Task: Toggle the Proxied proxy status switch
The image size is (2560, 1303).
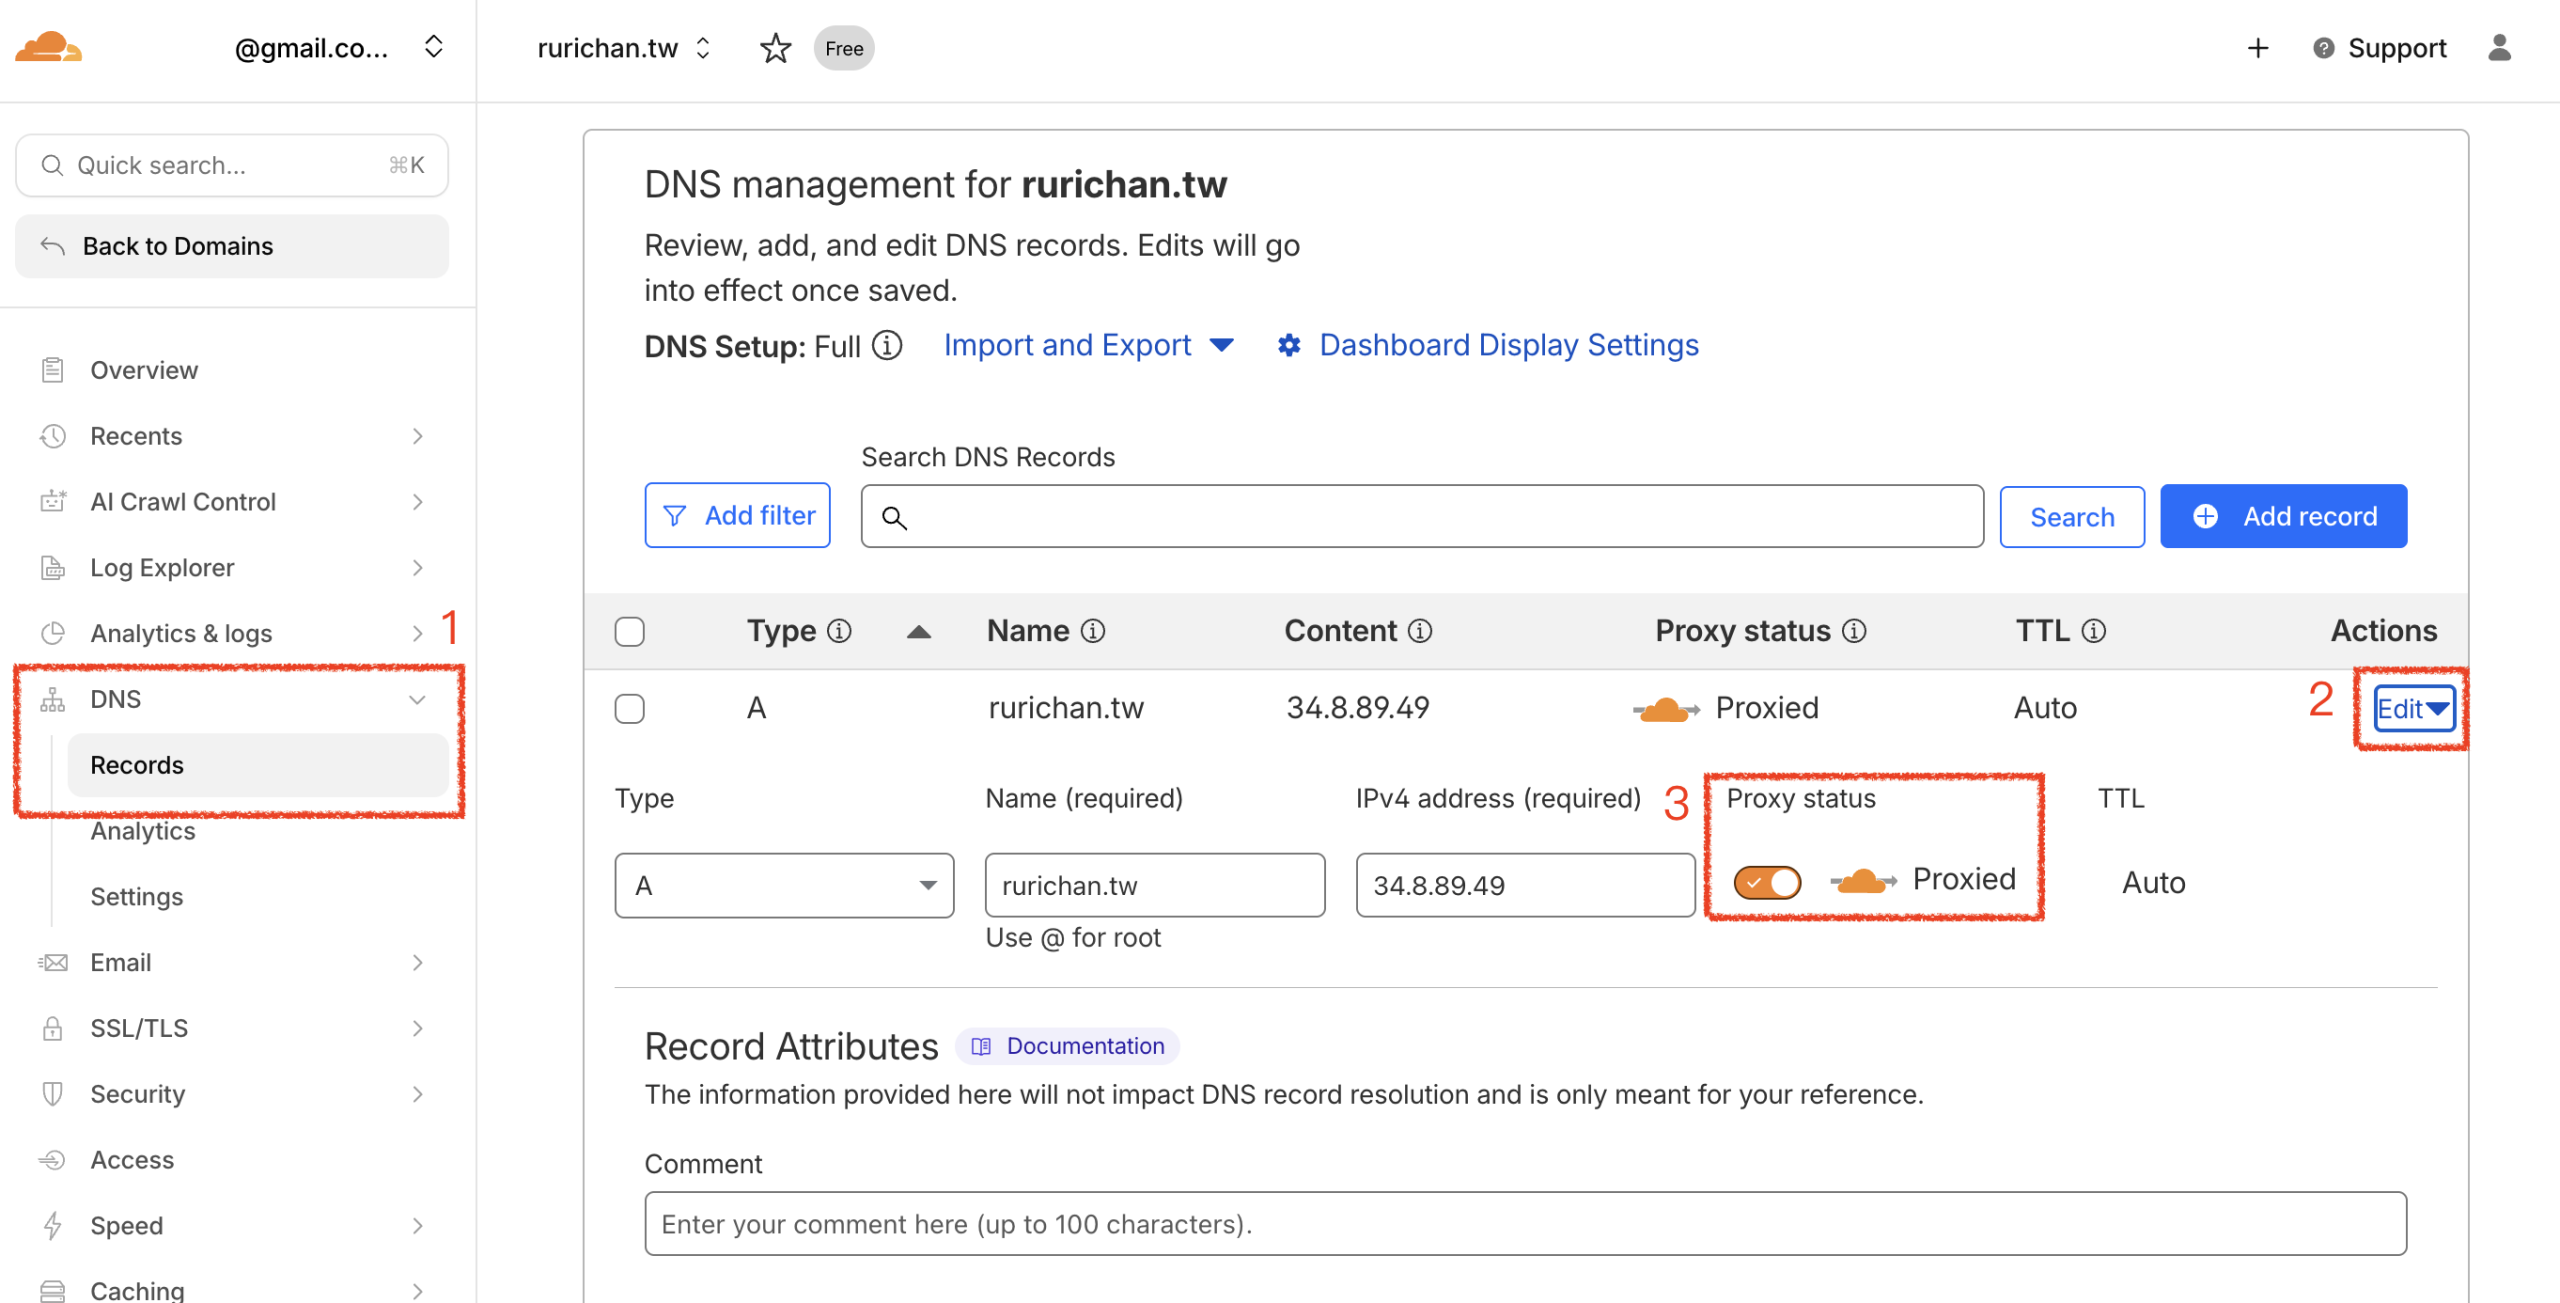Action: [x=1767, y=882]
